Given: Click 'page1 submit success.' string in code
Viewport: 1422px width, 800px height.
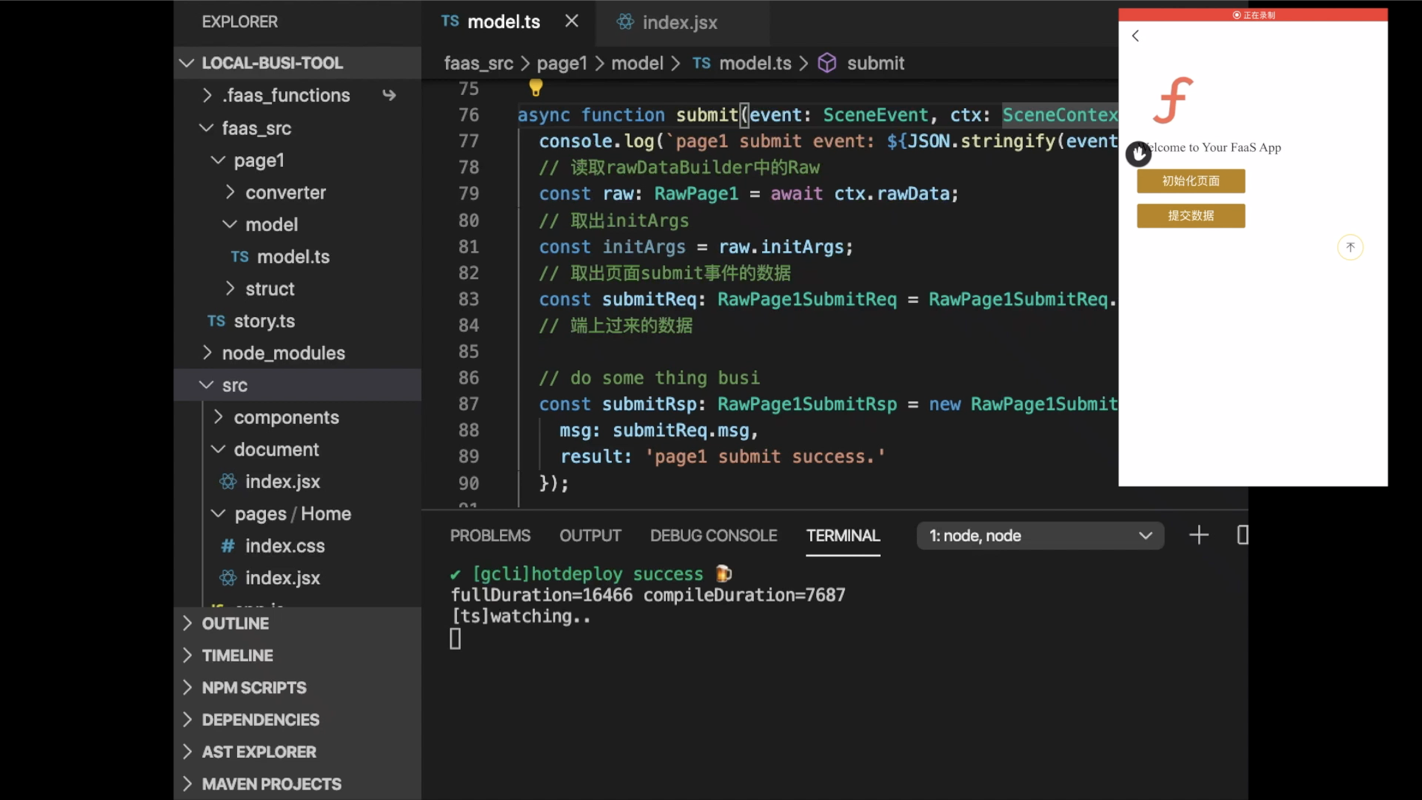Looking at the screenshot, I should coord(765,457).
